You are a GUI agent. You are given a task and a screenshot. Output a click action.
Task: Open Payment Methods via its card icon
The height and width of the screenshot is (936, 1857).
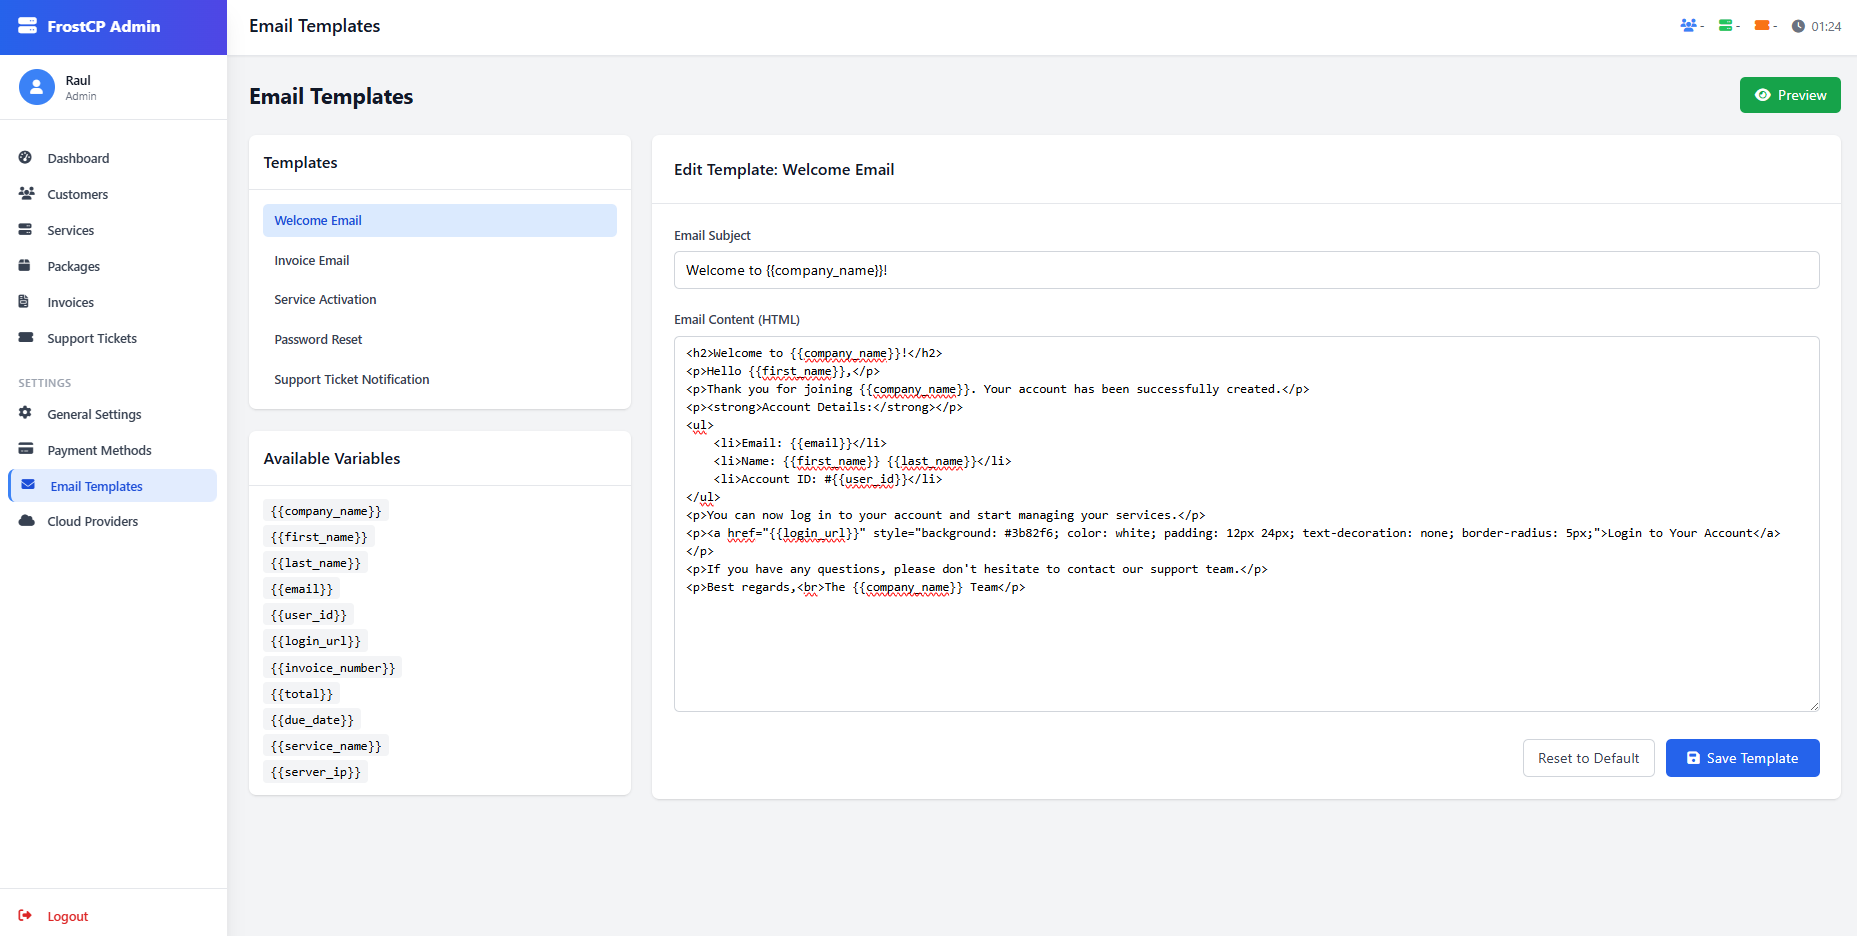click(26, 449)
